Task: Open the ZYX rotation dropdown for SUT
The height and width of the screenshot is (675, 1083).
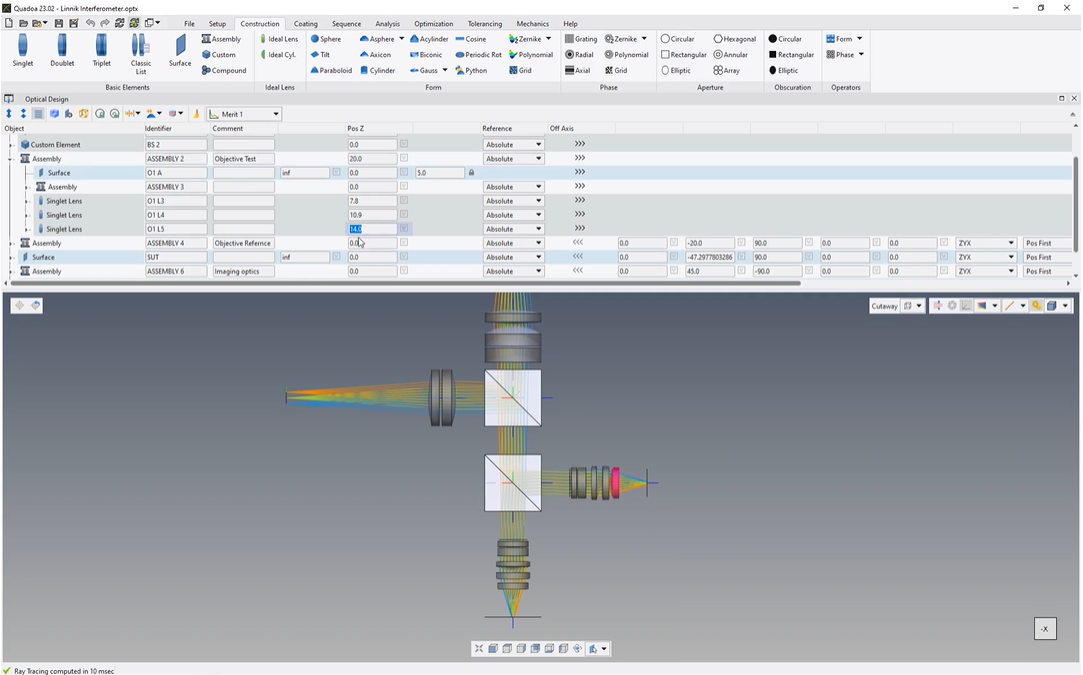Action: (986, 257)
